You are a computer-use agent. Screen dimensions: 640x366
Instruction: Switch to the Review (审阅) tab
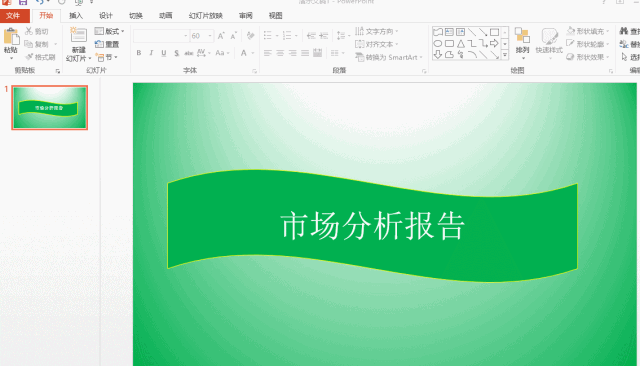click(246, 16)
